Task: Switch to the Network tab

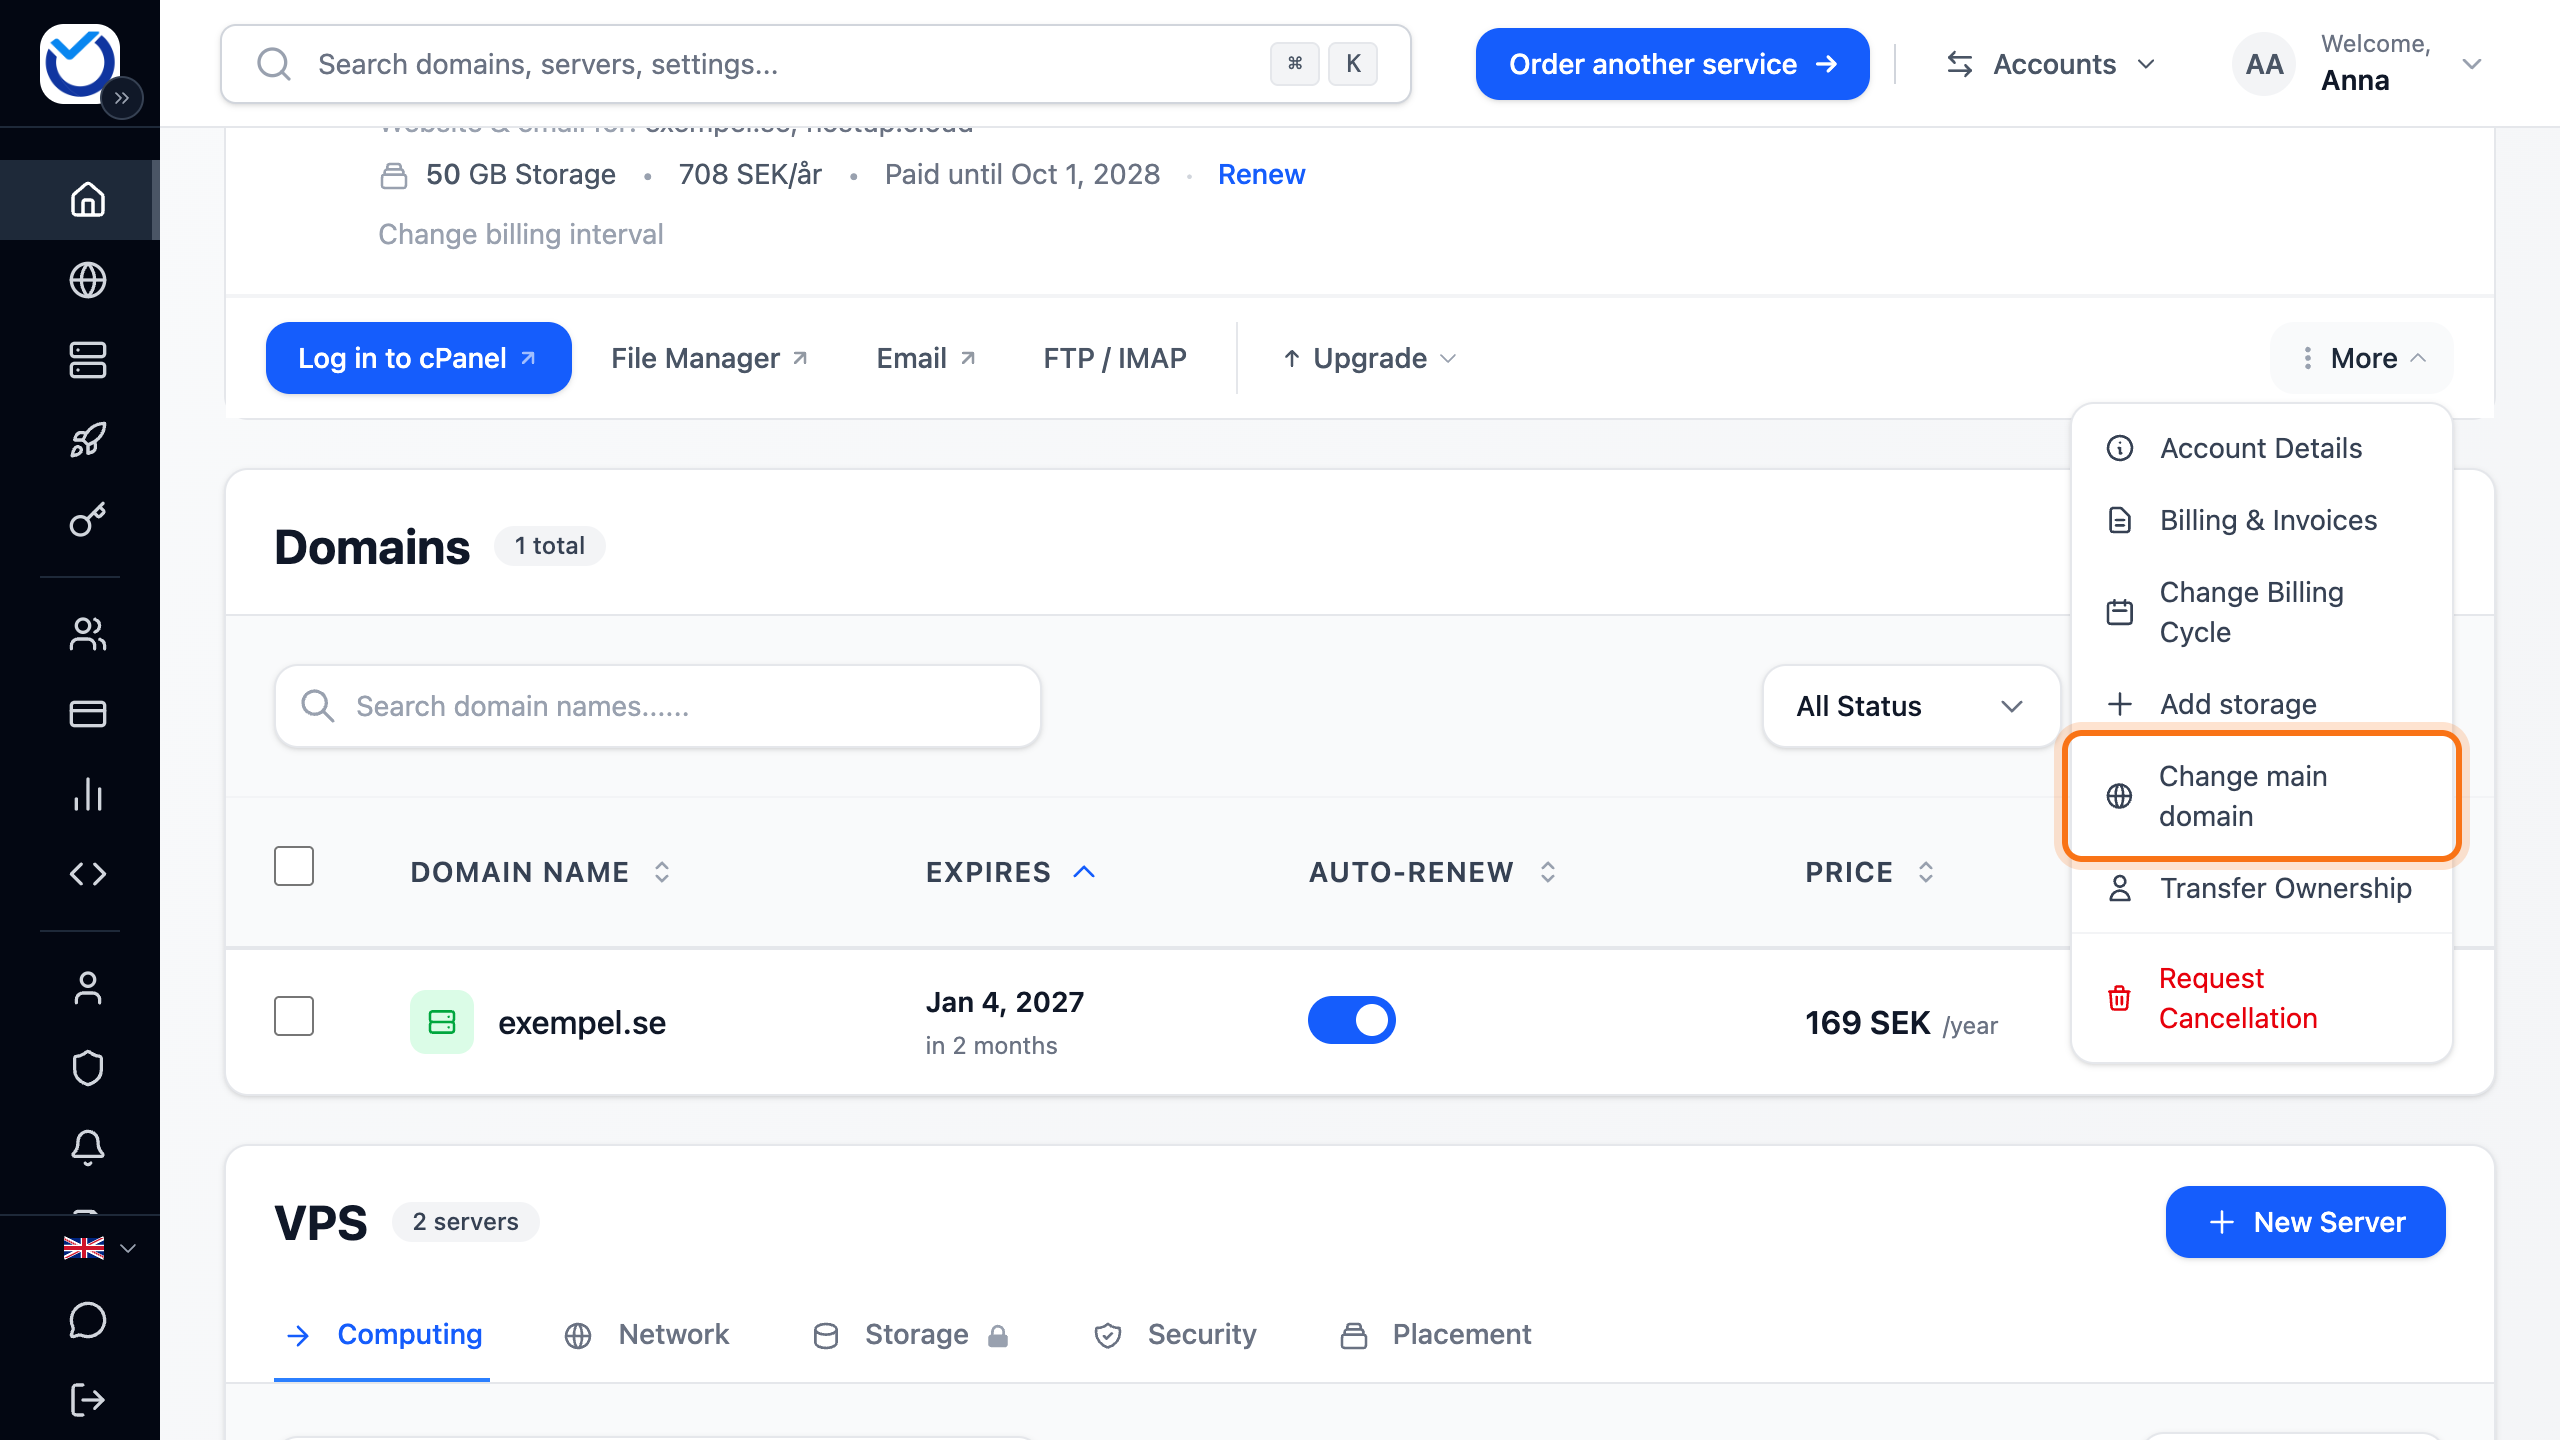Action: tap(647, 1334)
